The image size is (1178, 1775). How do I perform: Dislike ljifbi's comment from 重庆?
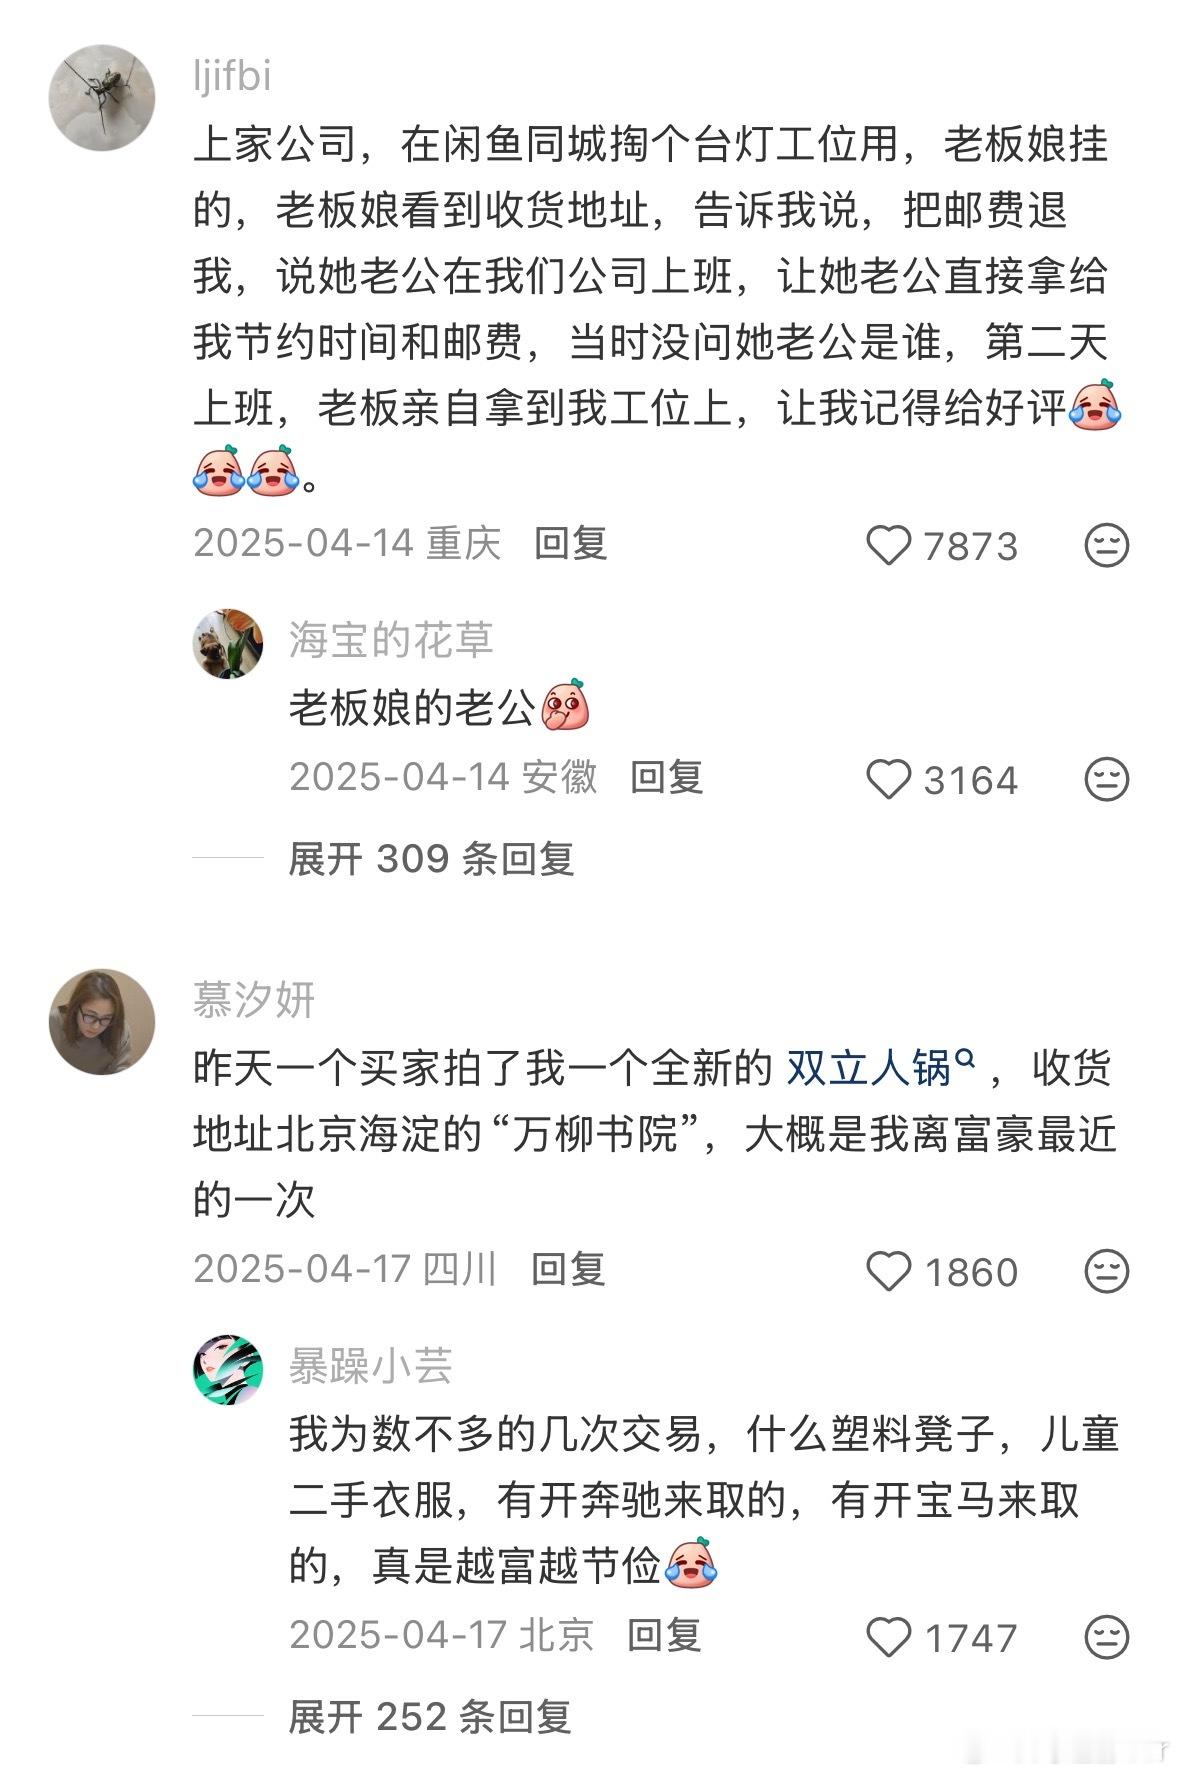tap(1106, 546)
